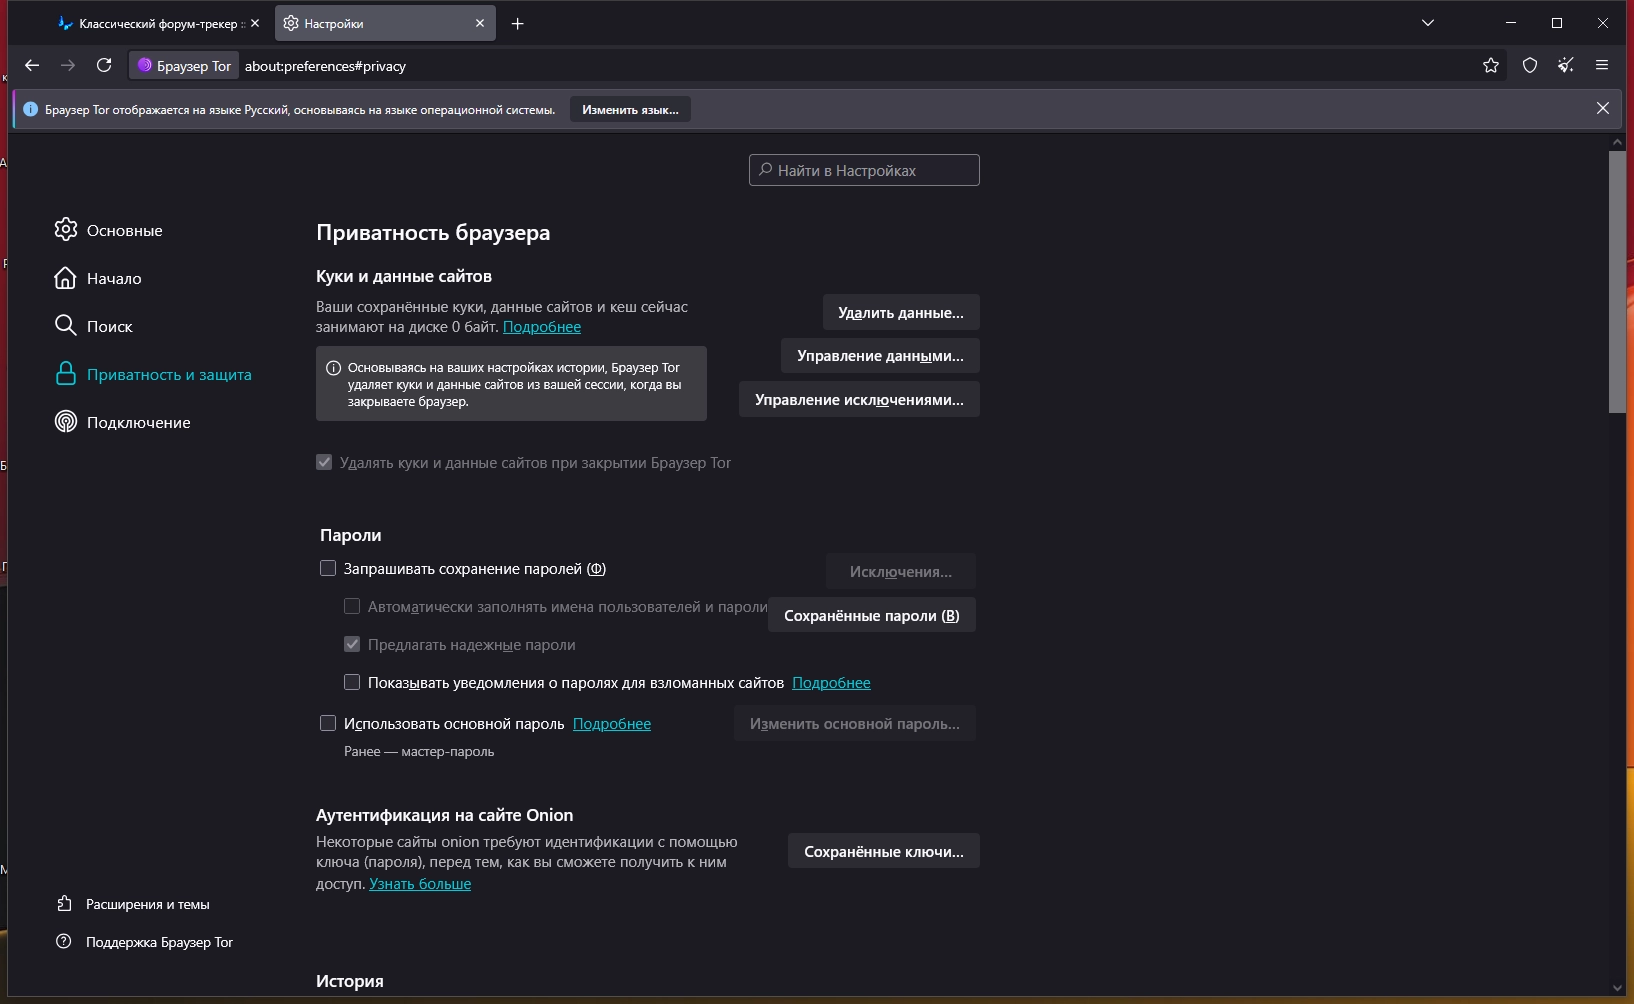The image size is (1634, 1004).
Task: Open "Сохранённые ключи..." button
Action: tap(883, 852)
